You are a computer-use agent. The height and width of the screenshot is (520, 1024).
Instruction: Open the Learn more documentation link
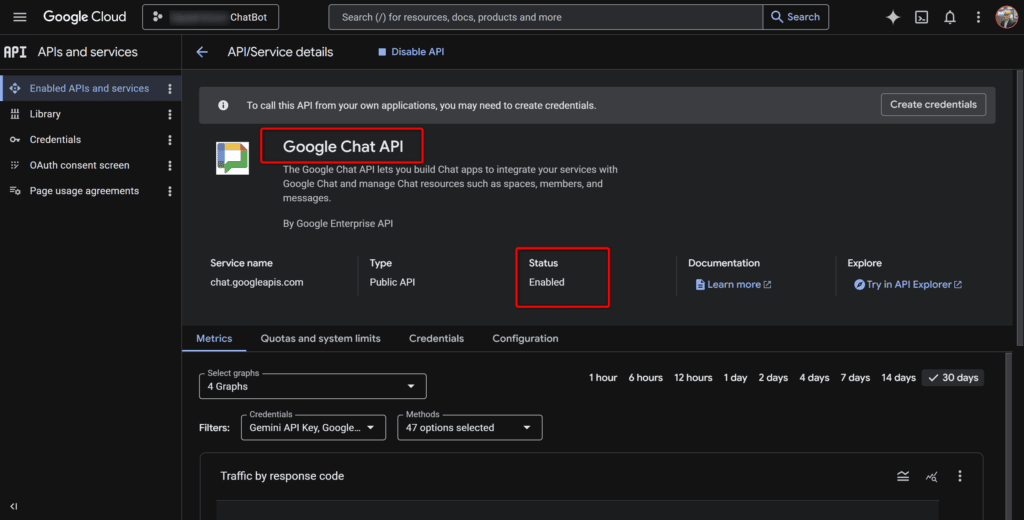[733, 284]
